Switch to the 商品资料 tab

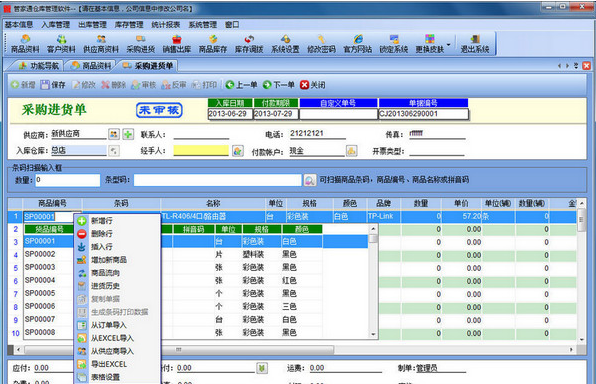tap(91, 66)
